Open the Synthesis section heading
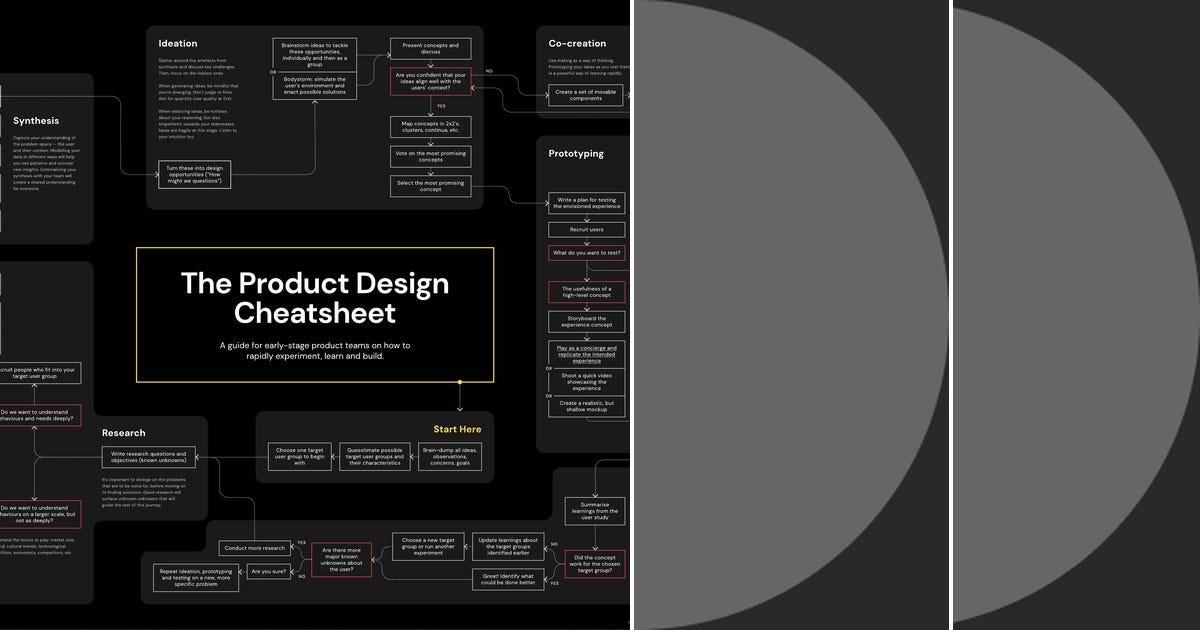This screenshot has width=1200, height=630. (x=35, y=120)
